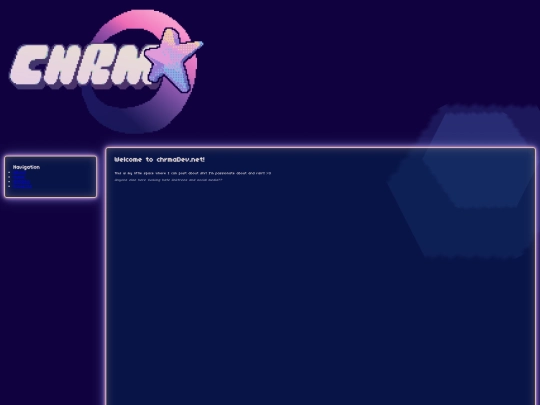
Task: Click the italic line under the intro paragraph
Action: (x=168, y=180)
